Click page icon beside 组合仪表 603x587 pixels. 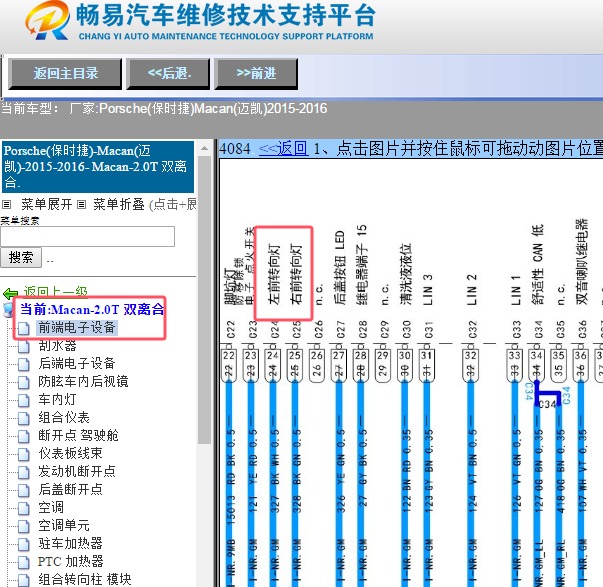[23, 419]
